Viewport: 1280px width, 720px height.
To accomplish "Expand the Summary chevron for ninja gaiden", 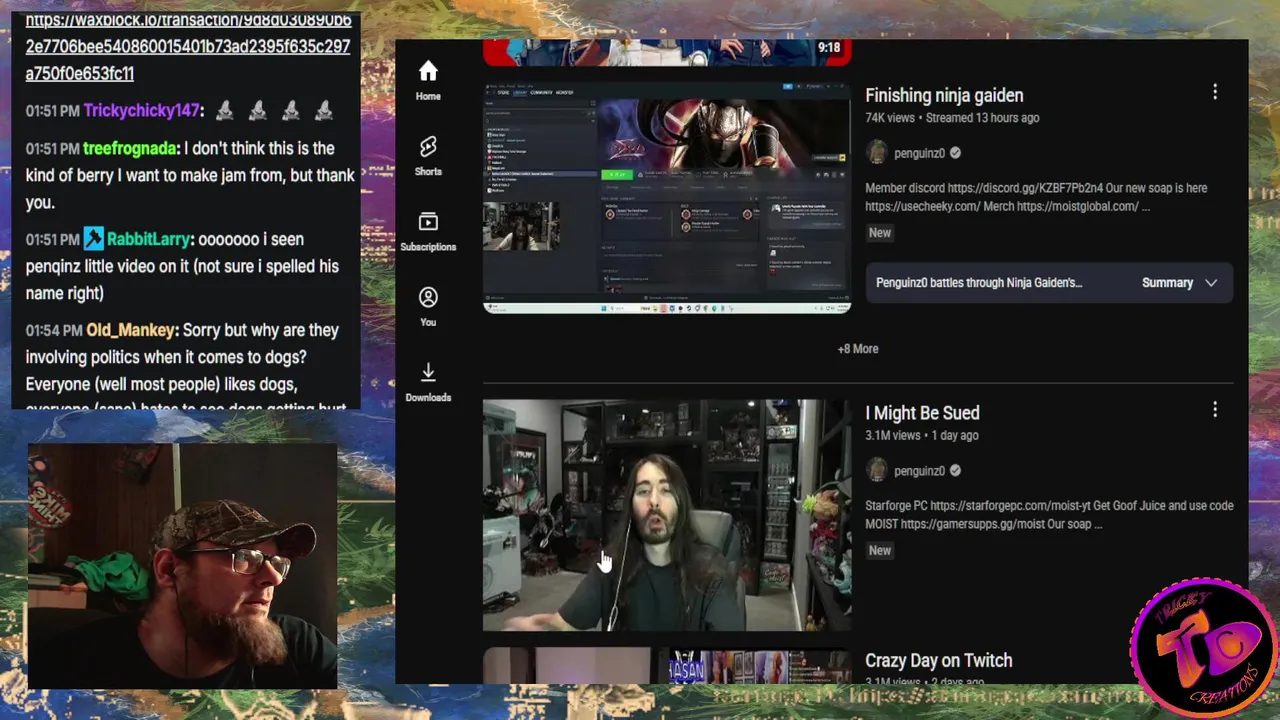I will coord(1211,283).
